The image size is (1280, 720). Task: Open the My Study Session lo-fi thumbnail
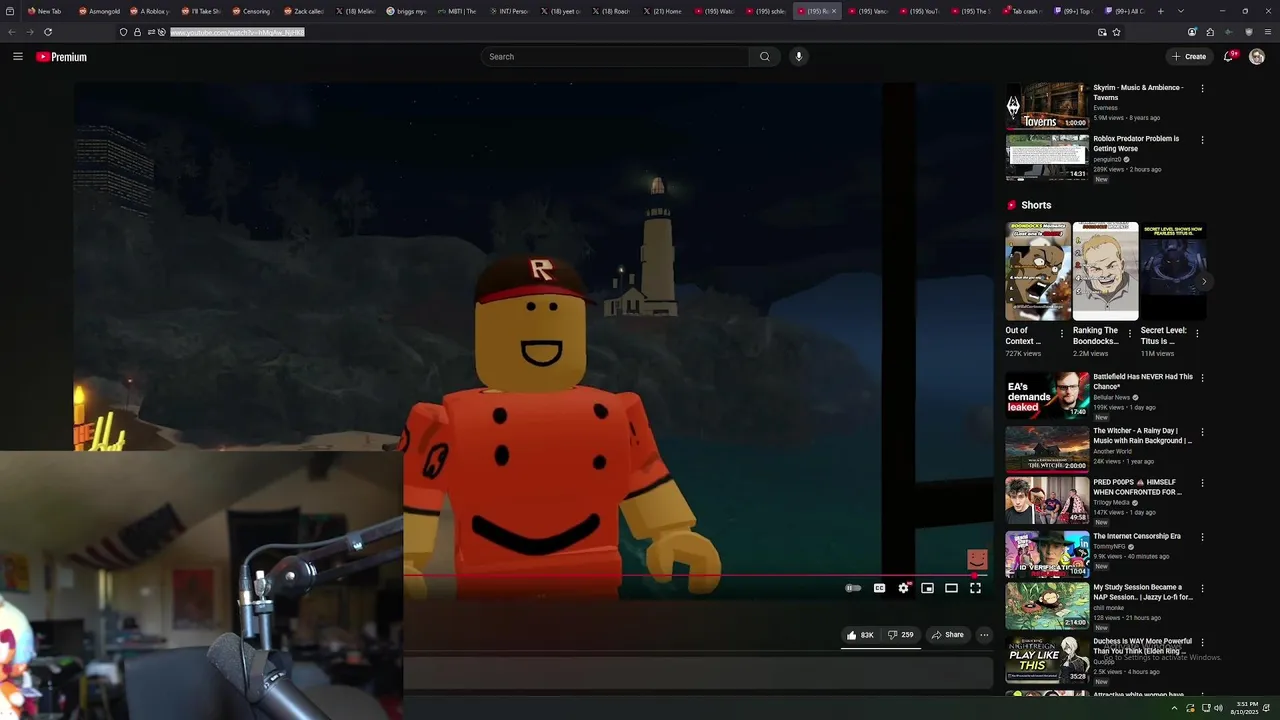(x=1047, y=605)
